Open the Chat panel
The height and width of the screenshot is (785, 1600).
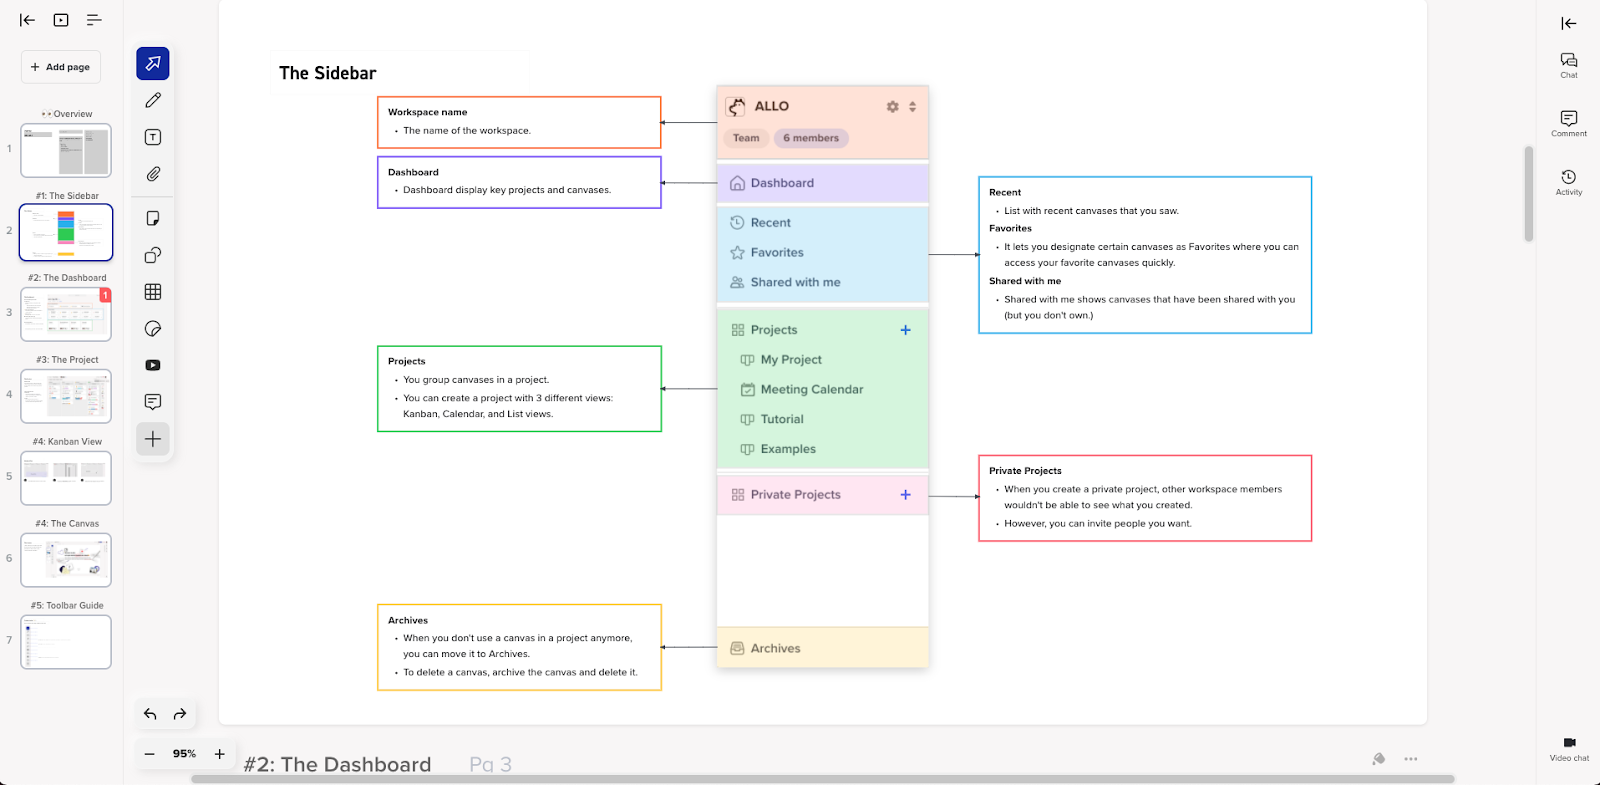pyautogui.click(x=1568, y=65)
